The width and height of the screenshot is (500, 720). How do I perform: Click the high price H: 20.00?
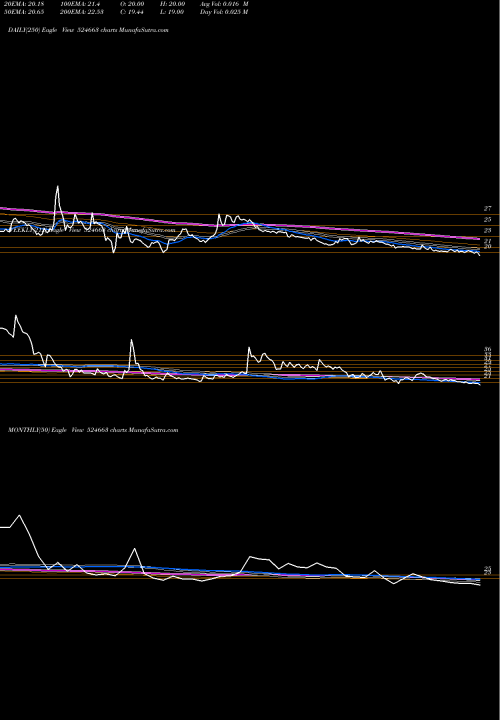pos(173,4)
